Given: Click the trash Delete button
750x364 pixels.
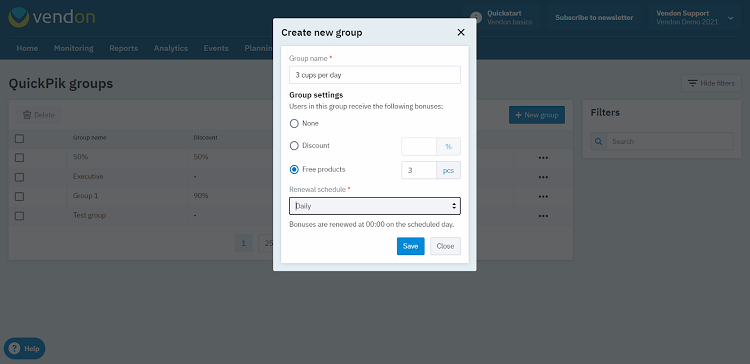Looking at the screenshot, I should tap(39, 115).
